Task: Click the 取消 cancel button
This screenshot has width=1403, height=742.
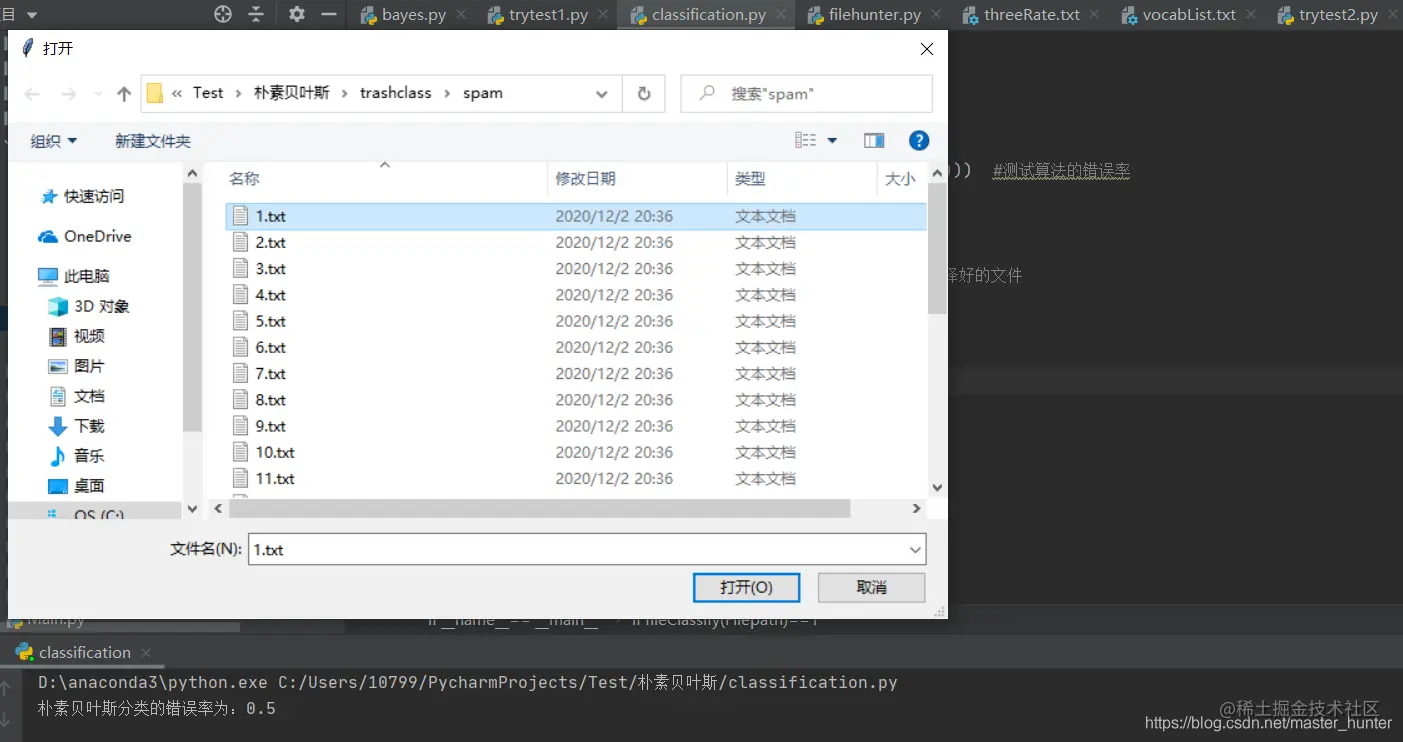Action: coord(870,587)
